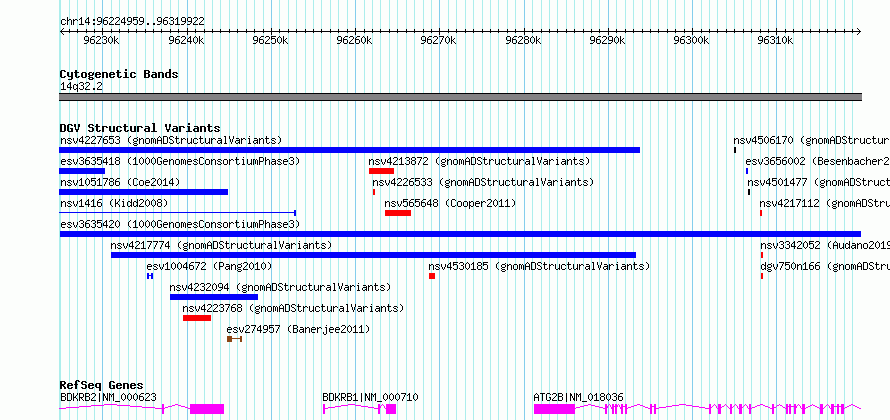
Task: Click the chr14:96224959..96319922 position label
Action: (132, 21)
